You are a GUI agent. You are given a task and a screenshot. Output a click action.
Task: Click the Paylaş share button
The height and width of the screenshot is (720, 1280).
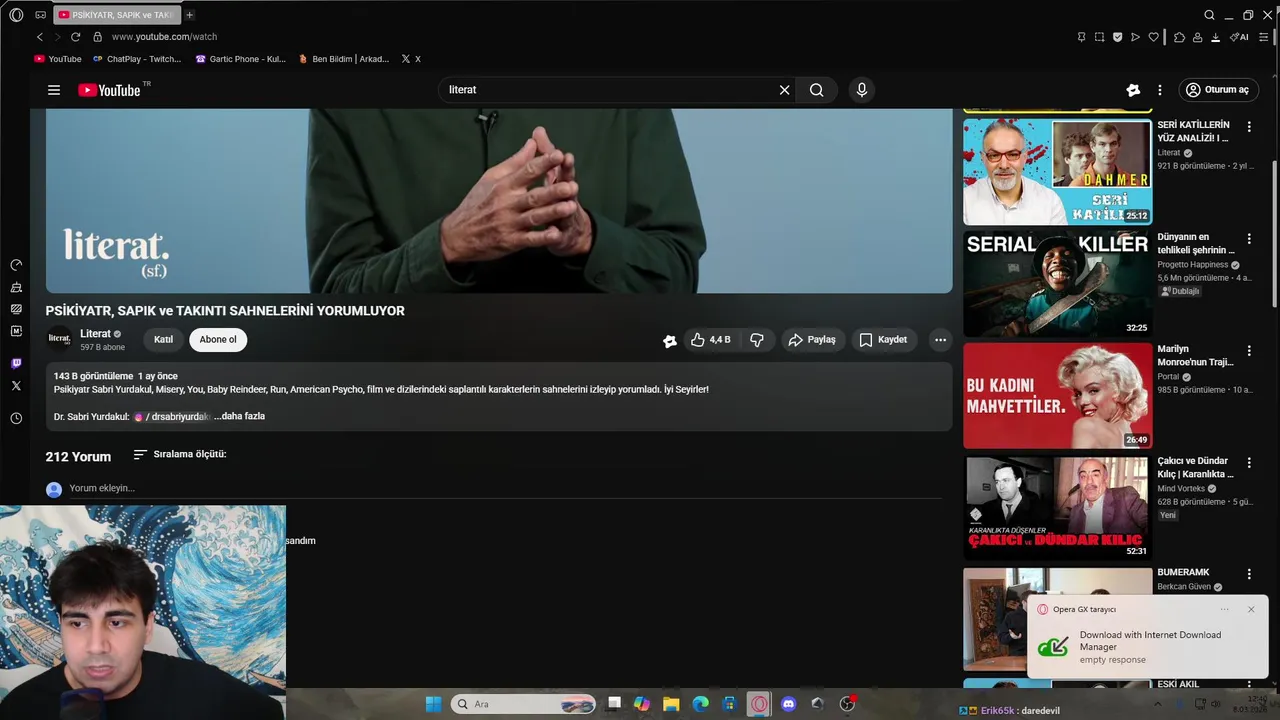811,340
